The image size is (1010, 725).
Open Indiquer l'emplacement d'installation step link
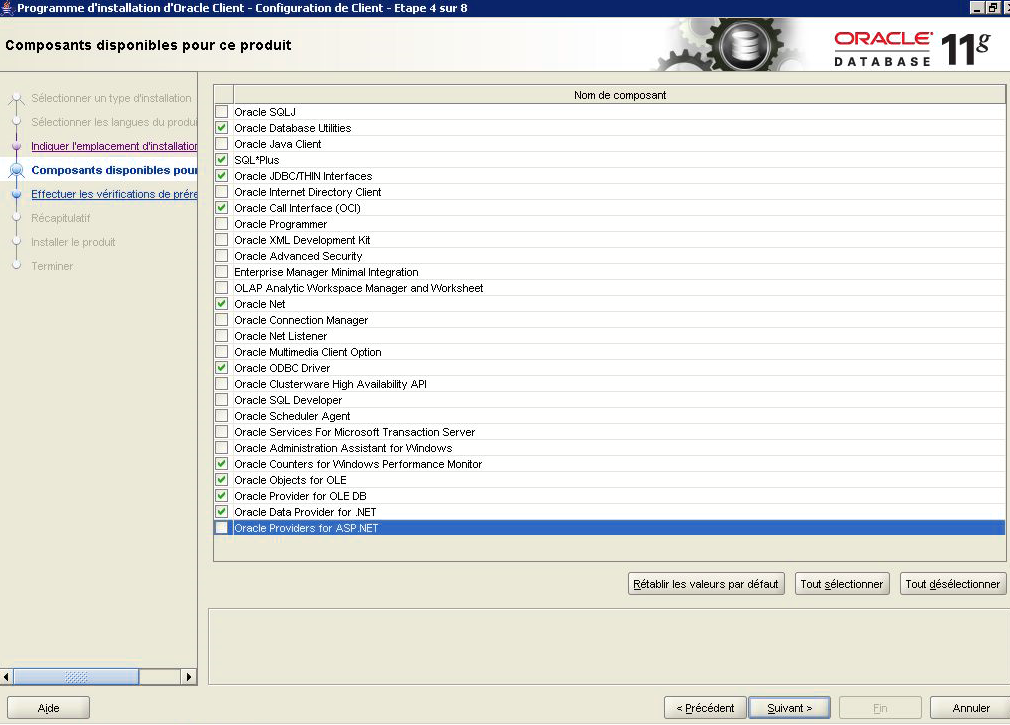click(114, 146)
